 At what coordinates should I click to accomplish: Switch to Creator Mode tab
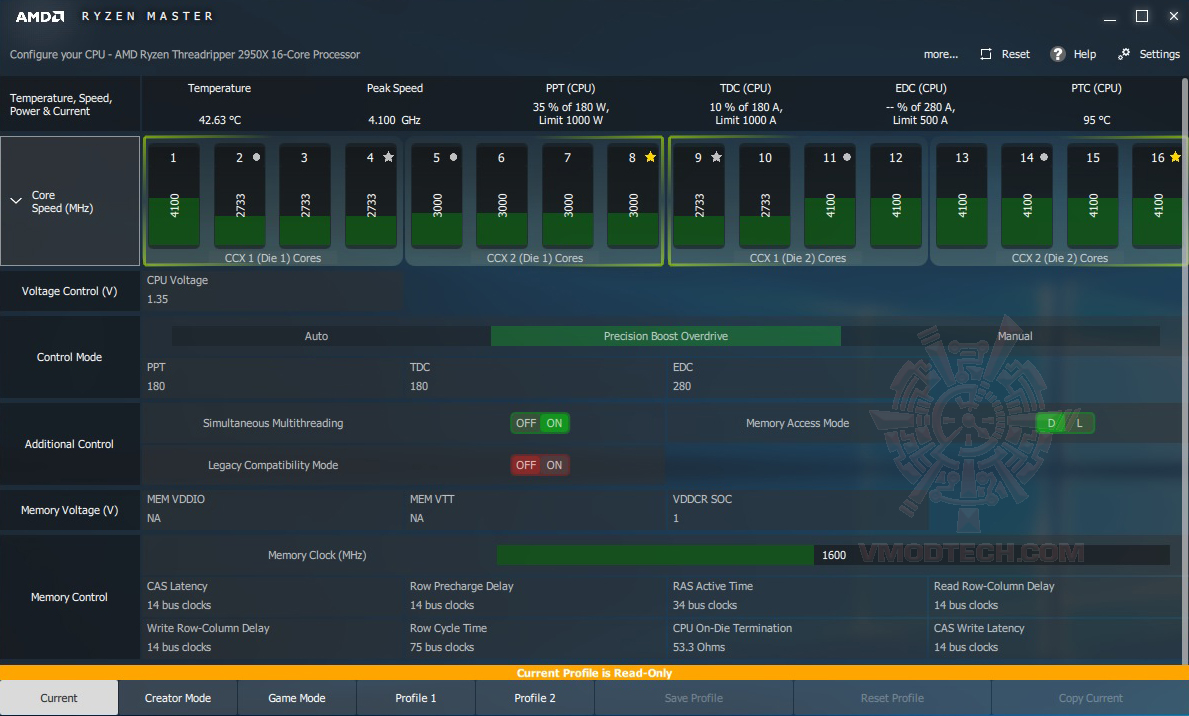[x=178, y=698]
